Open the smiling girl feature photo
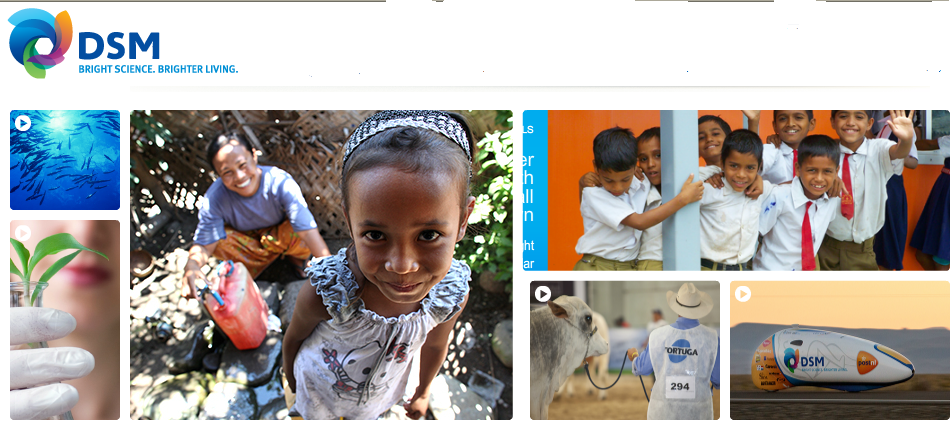The width and height of the screenshot is (951, 422). pos(321,264)
